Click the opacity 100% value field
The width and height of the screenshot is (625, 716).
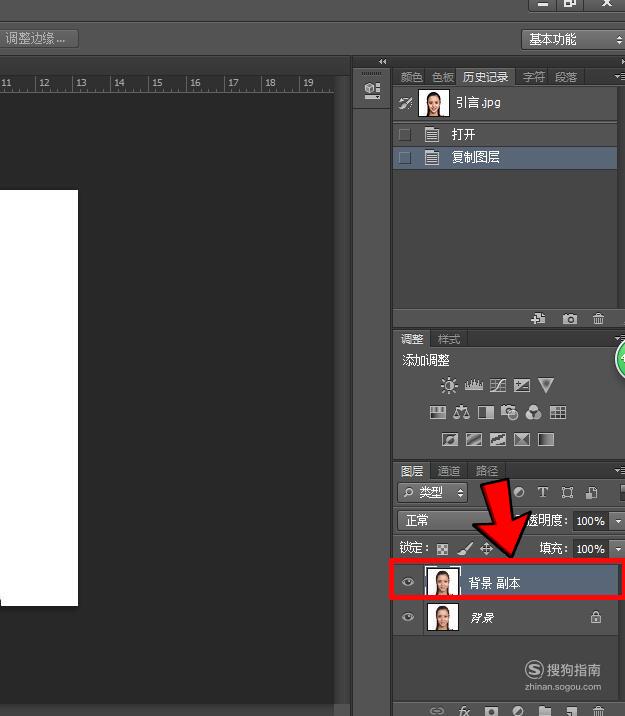pos(590,521)
